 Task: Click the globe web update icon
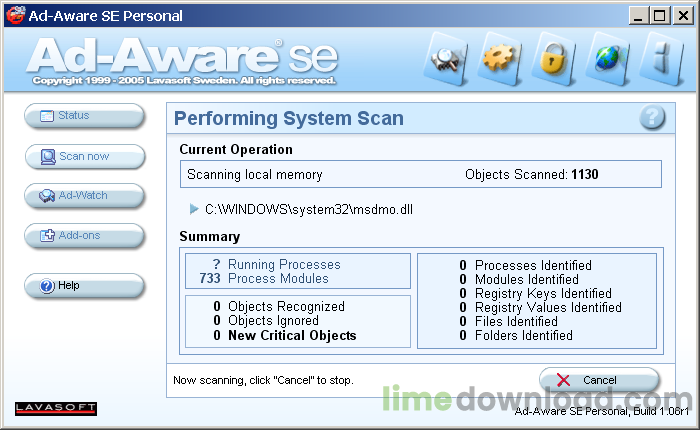coord(608,59)
